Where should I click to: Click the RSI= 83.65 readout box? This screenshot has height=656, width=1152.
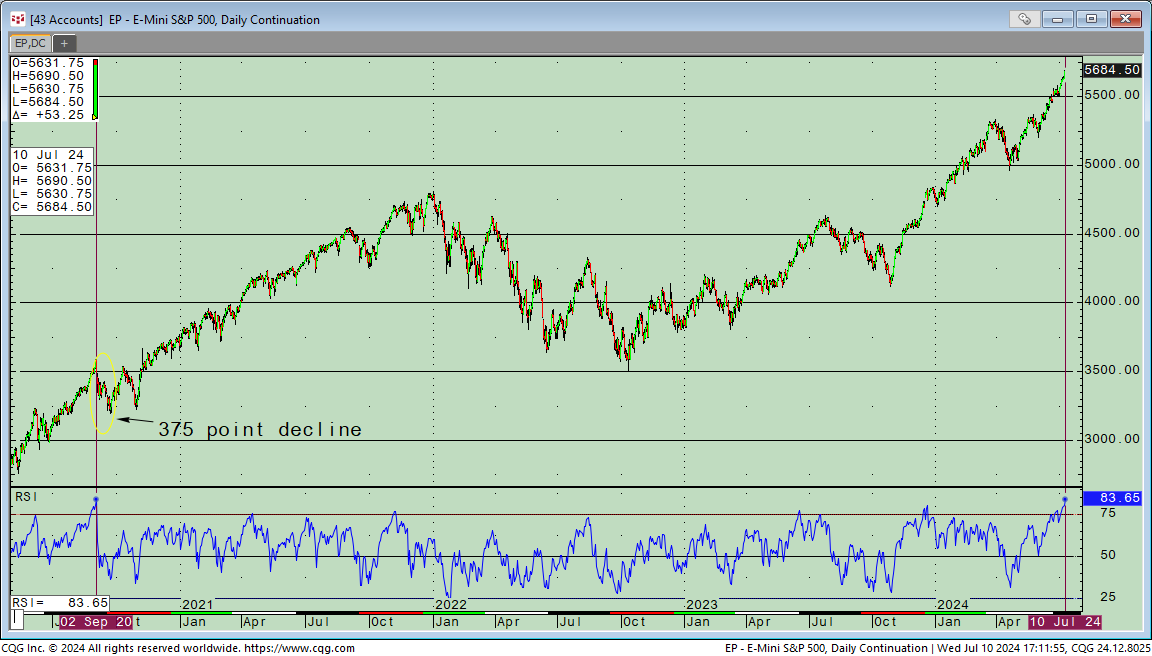(60, 603)
